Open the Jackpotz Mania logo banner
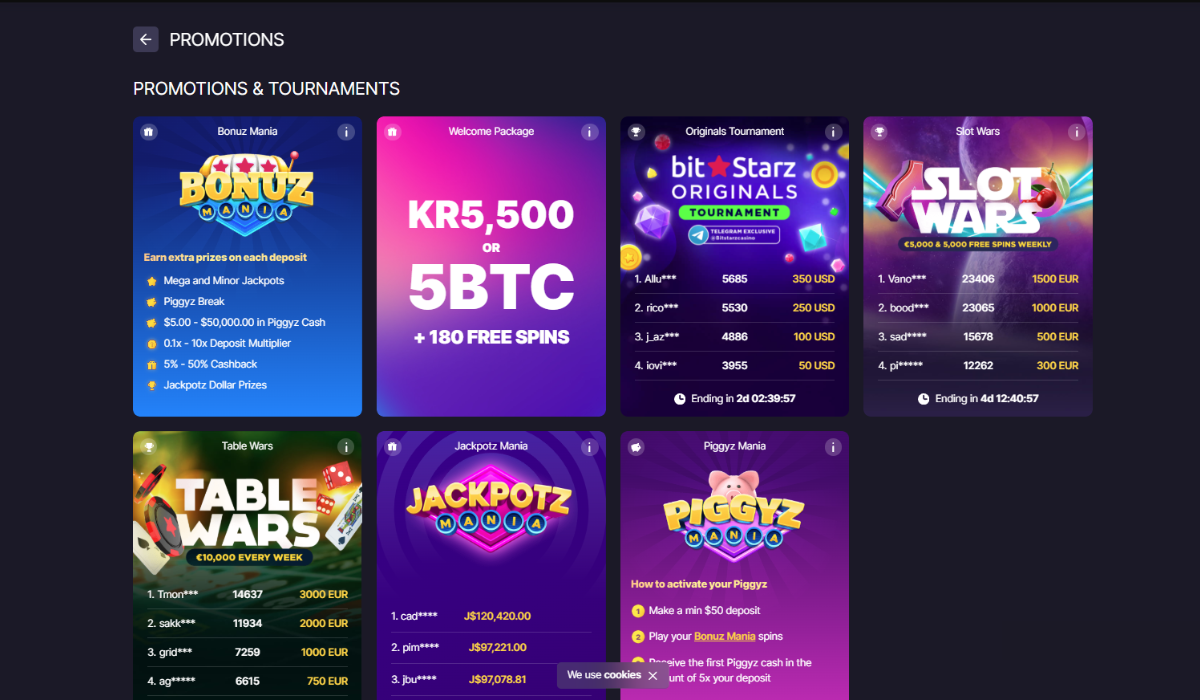 [x=491, y=510]
